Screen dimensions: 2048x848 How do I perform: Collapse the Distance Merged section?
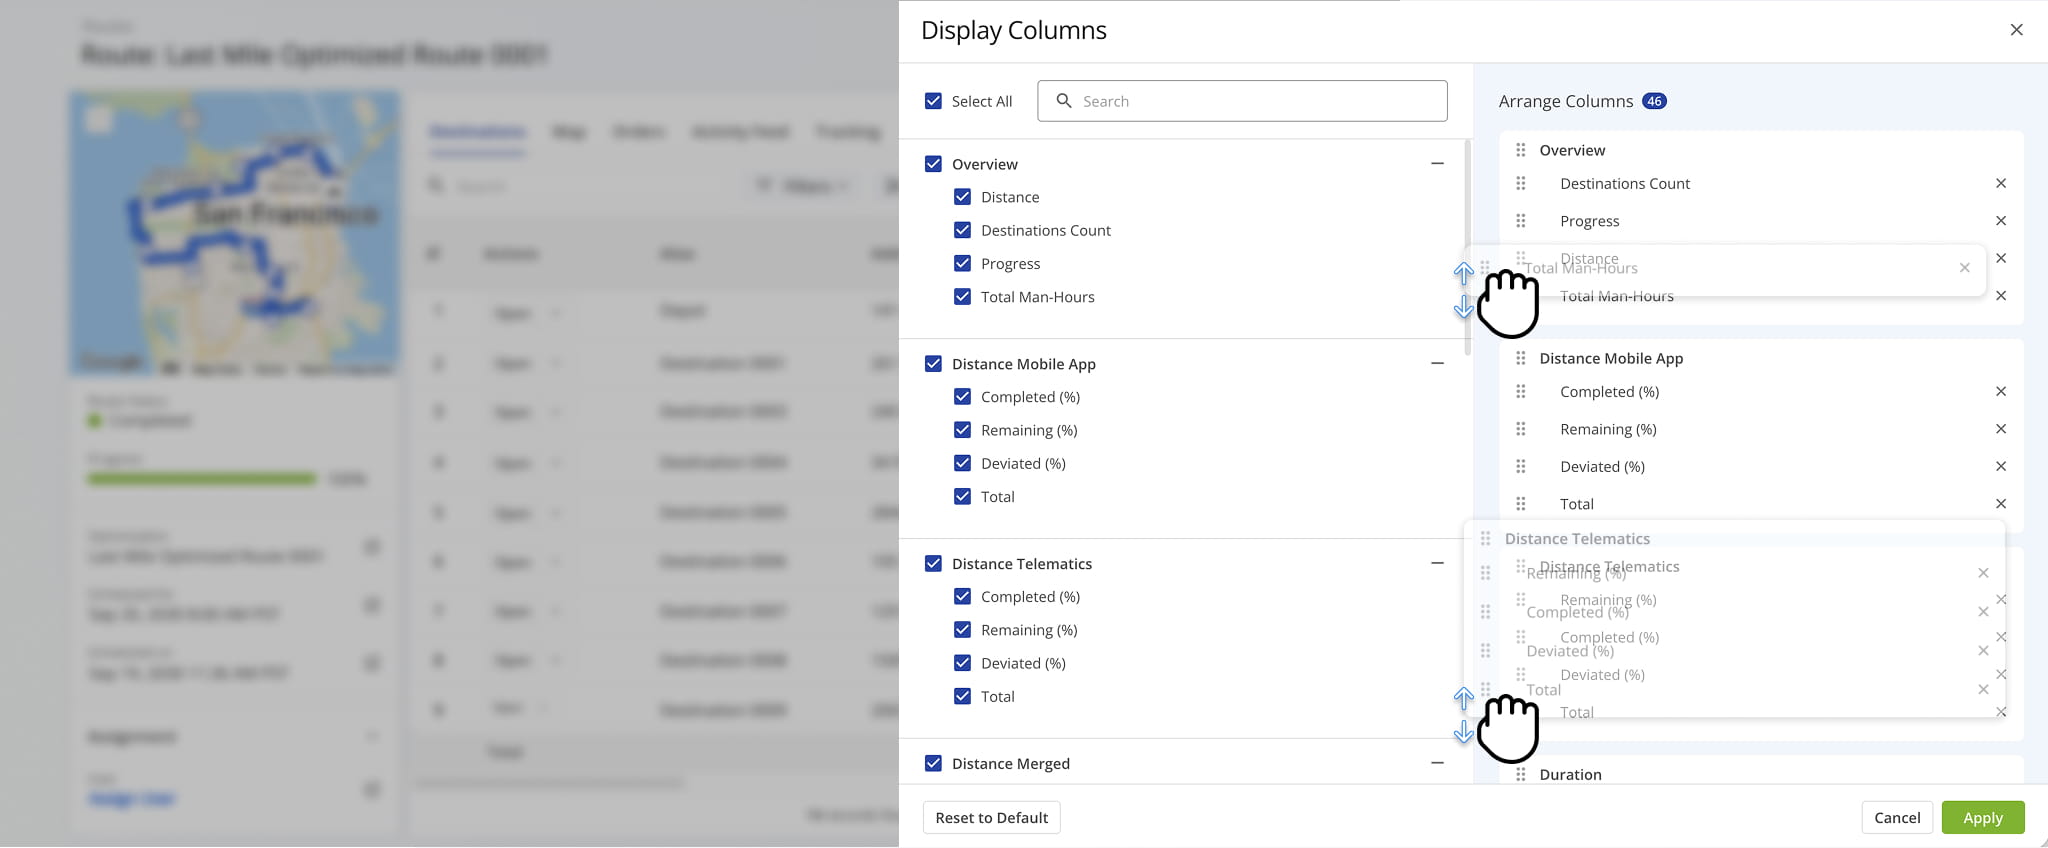click(1437, 764)
